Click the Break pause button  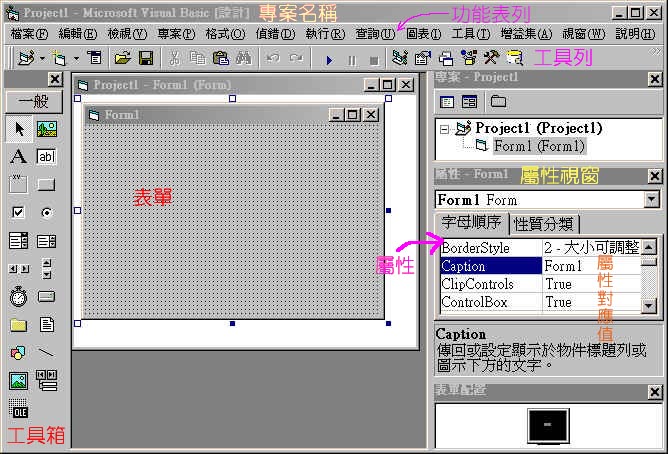tap(352, 61)
